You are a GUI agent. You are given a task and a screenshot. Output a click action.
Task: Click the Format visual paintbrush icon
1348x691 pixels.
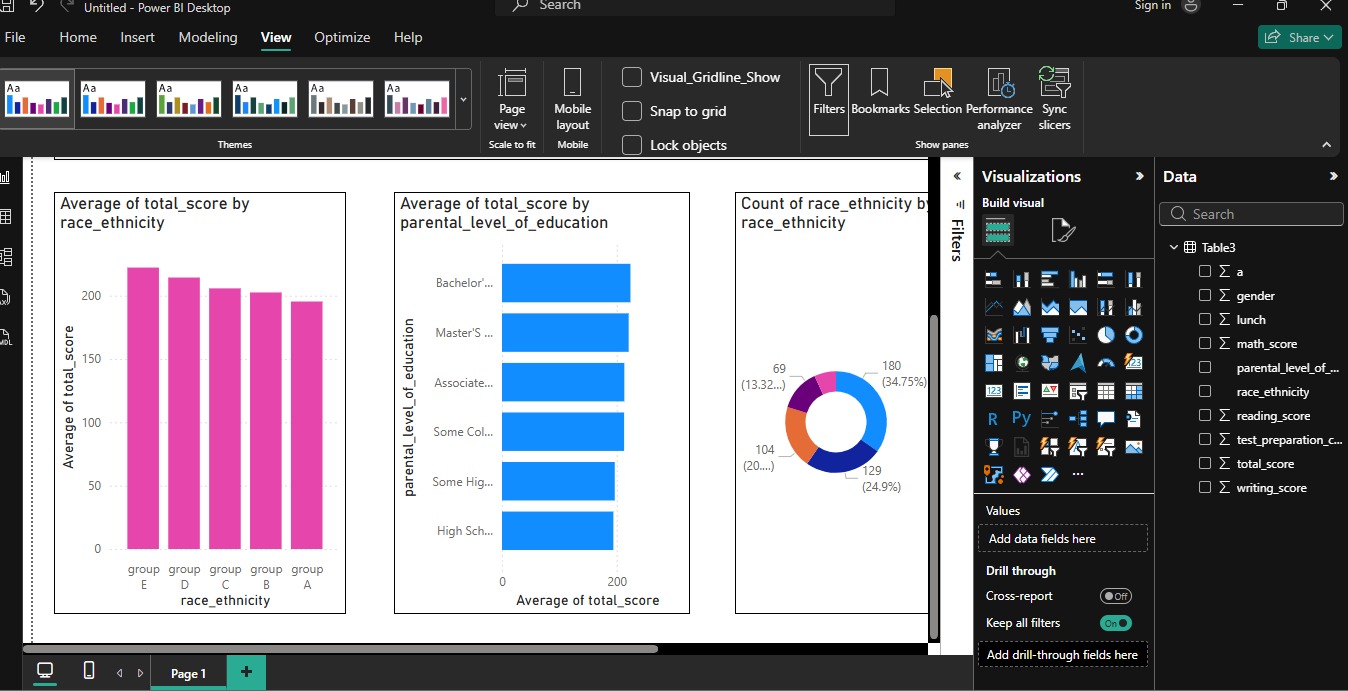coord(1063,232)
